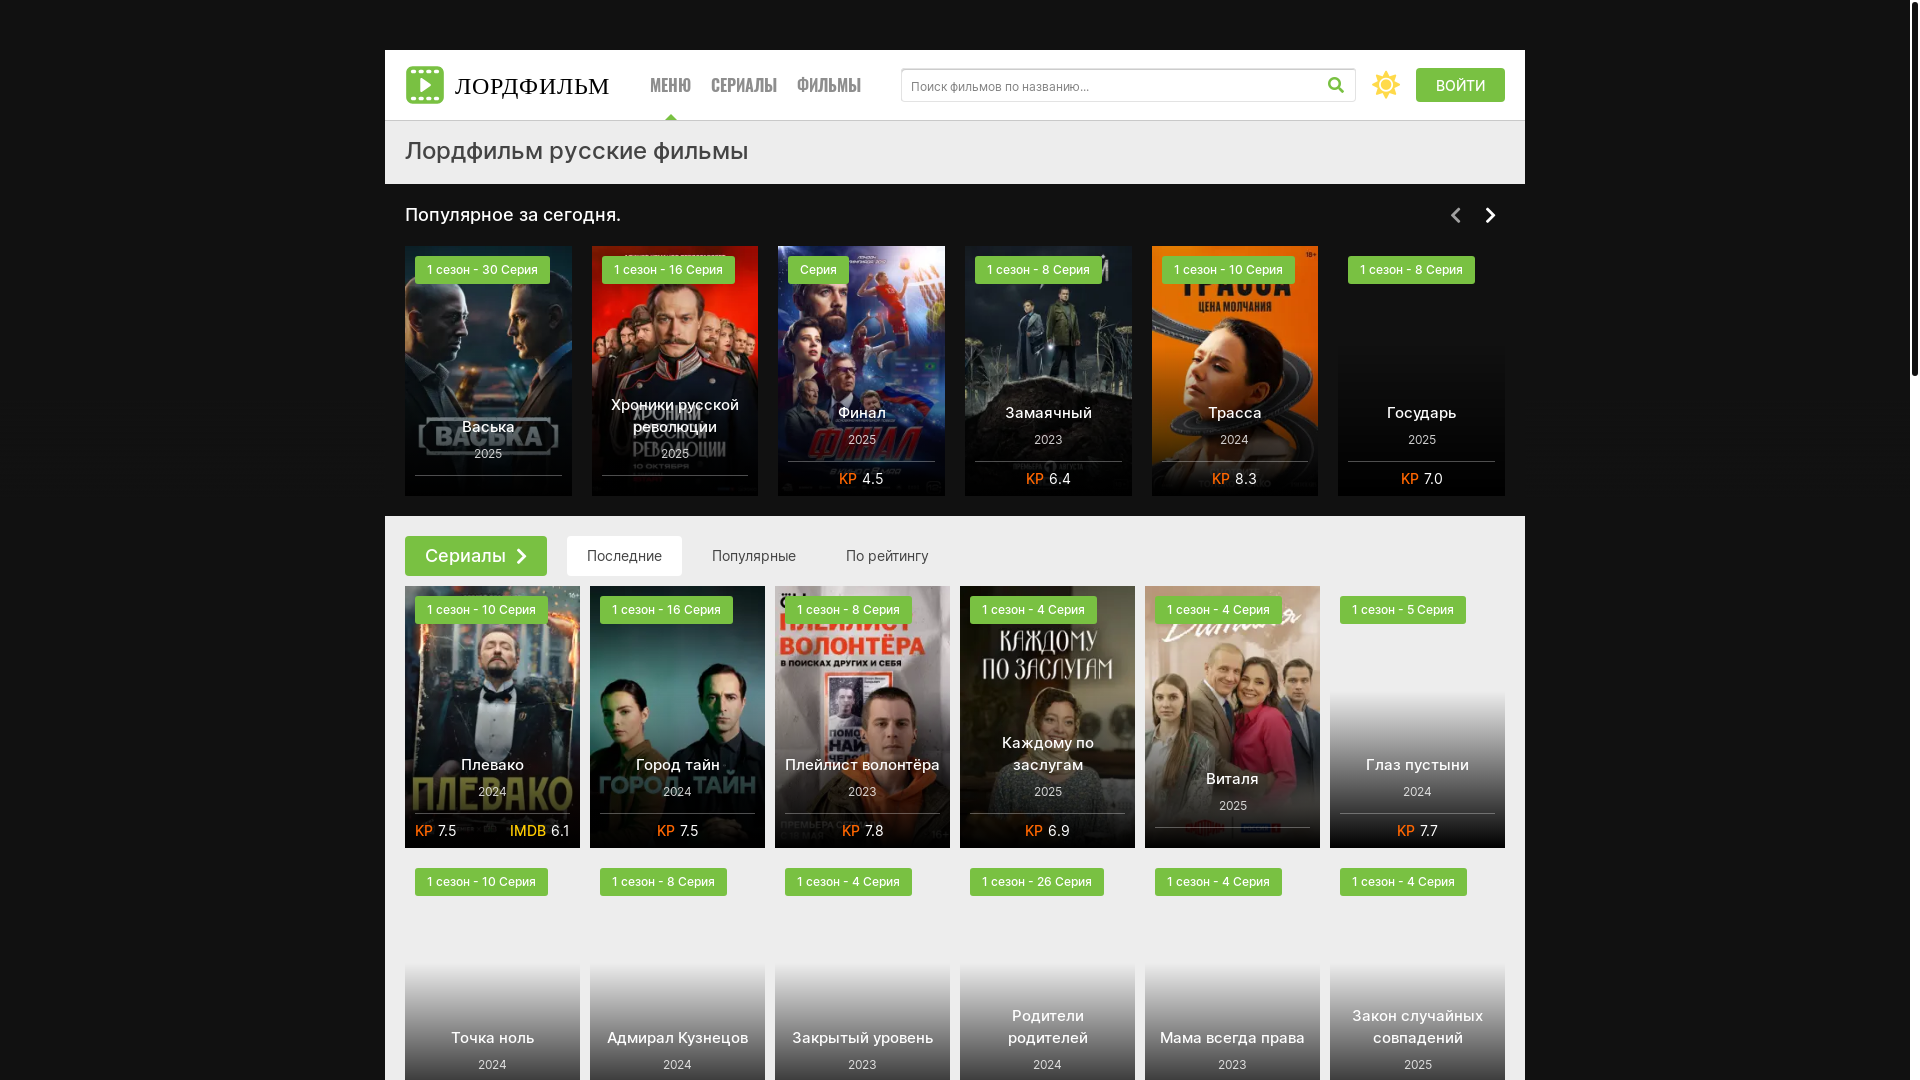The image size is (1920, 1080).
Task: Click the search magnifier icon
Action: (1336, 85)
